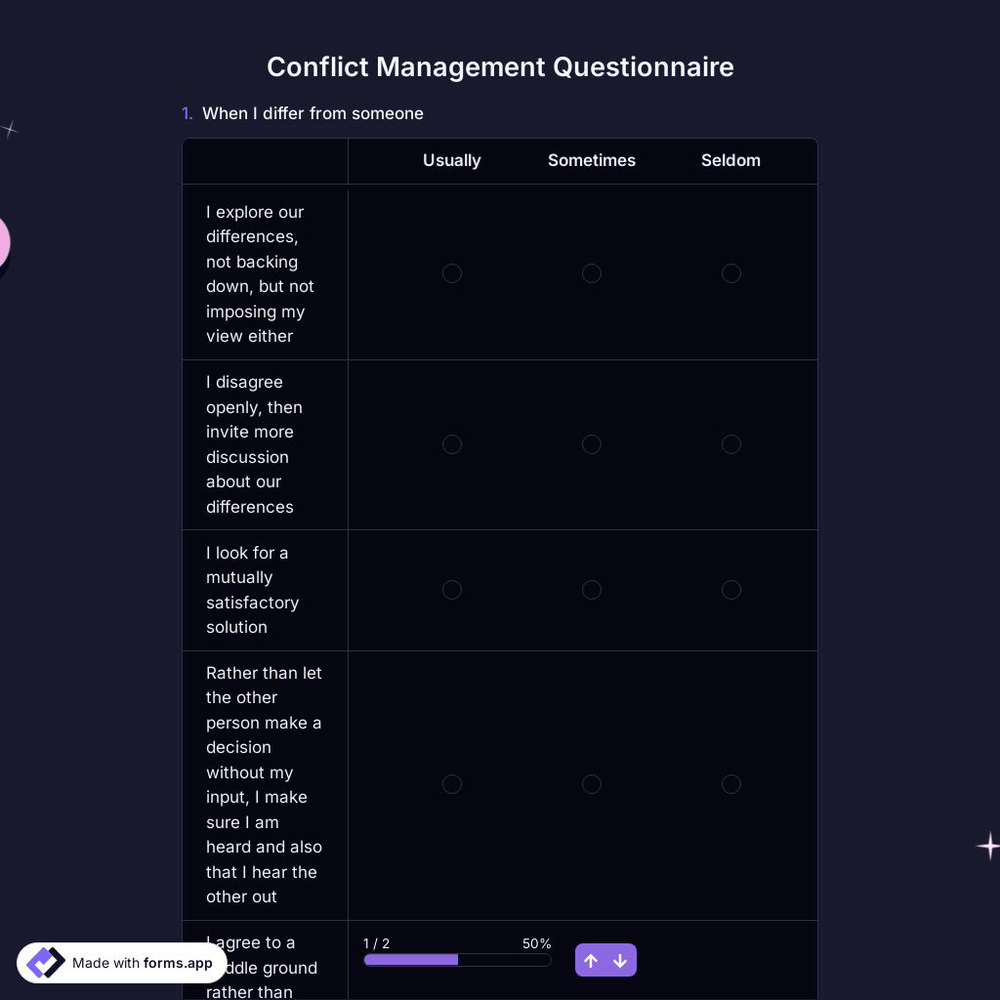Select Seldom for 'Rather than let the other person' row
1000x1000 pixels.
coord(731,784)
